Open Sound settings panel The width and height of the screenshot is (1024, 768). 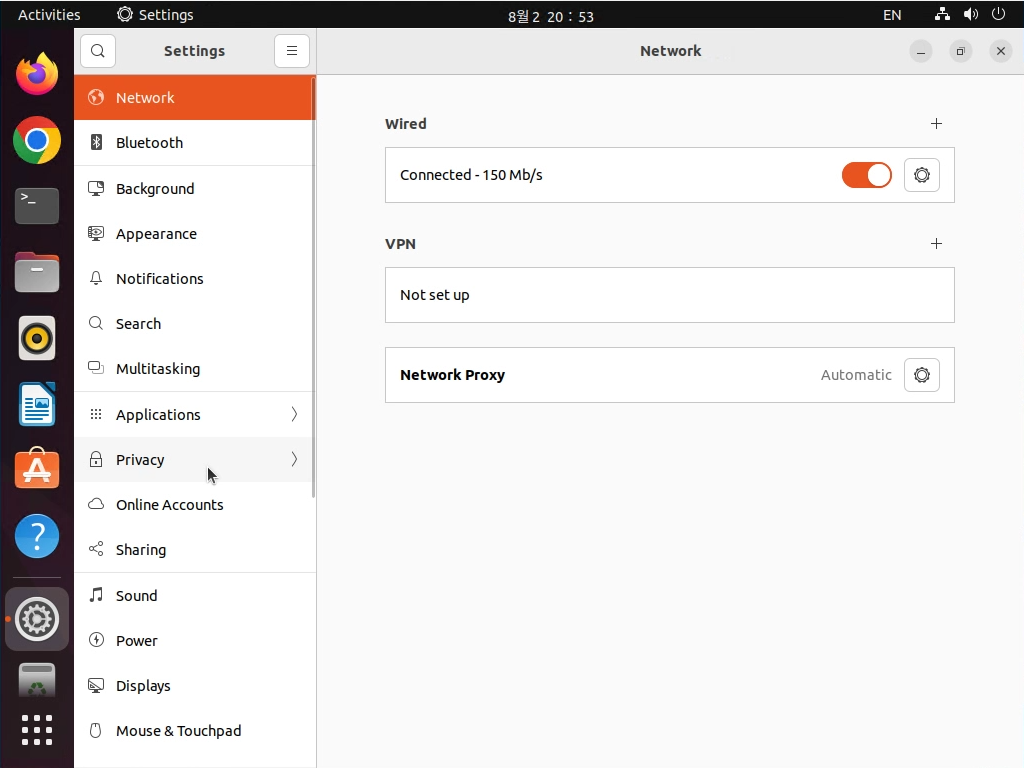click(195, 596)
